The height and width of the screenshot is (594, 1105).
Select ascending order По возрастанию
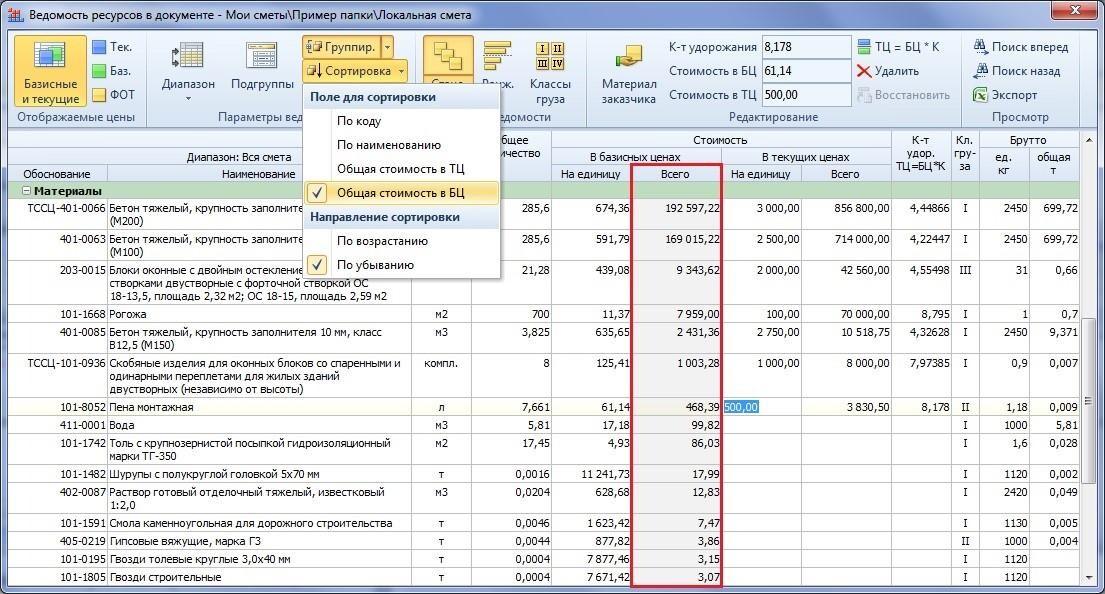(x=382, y=241)
